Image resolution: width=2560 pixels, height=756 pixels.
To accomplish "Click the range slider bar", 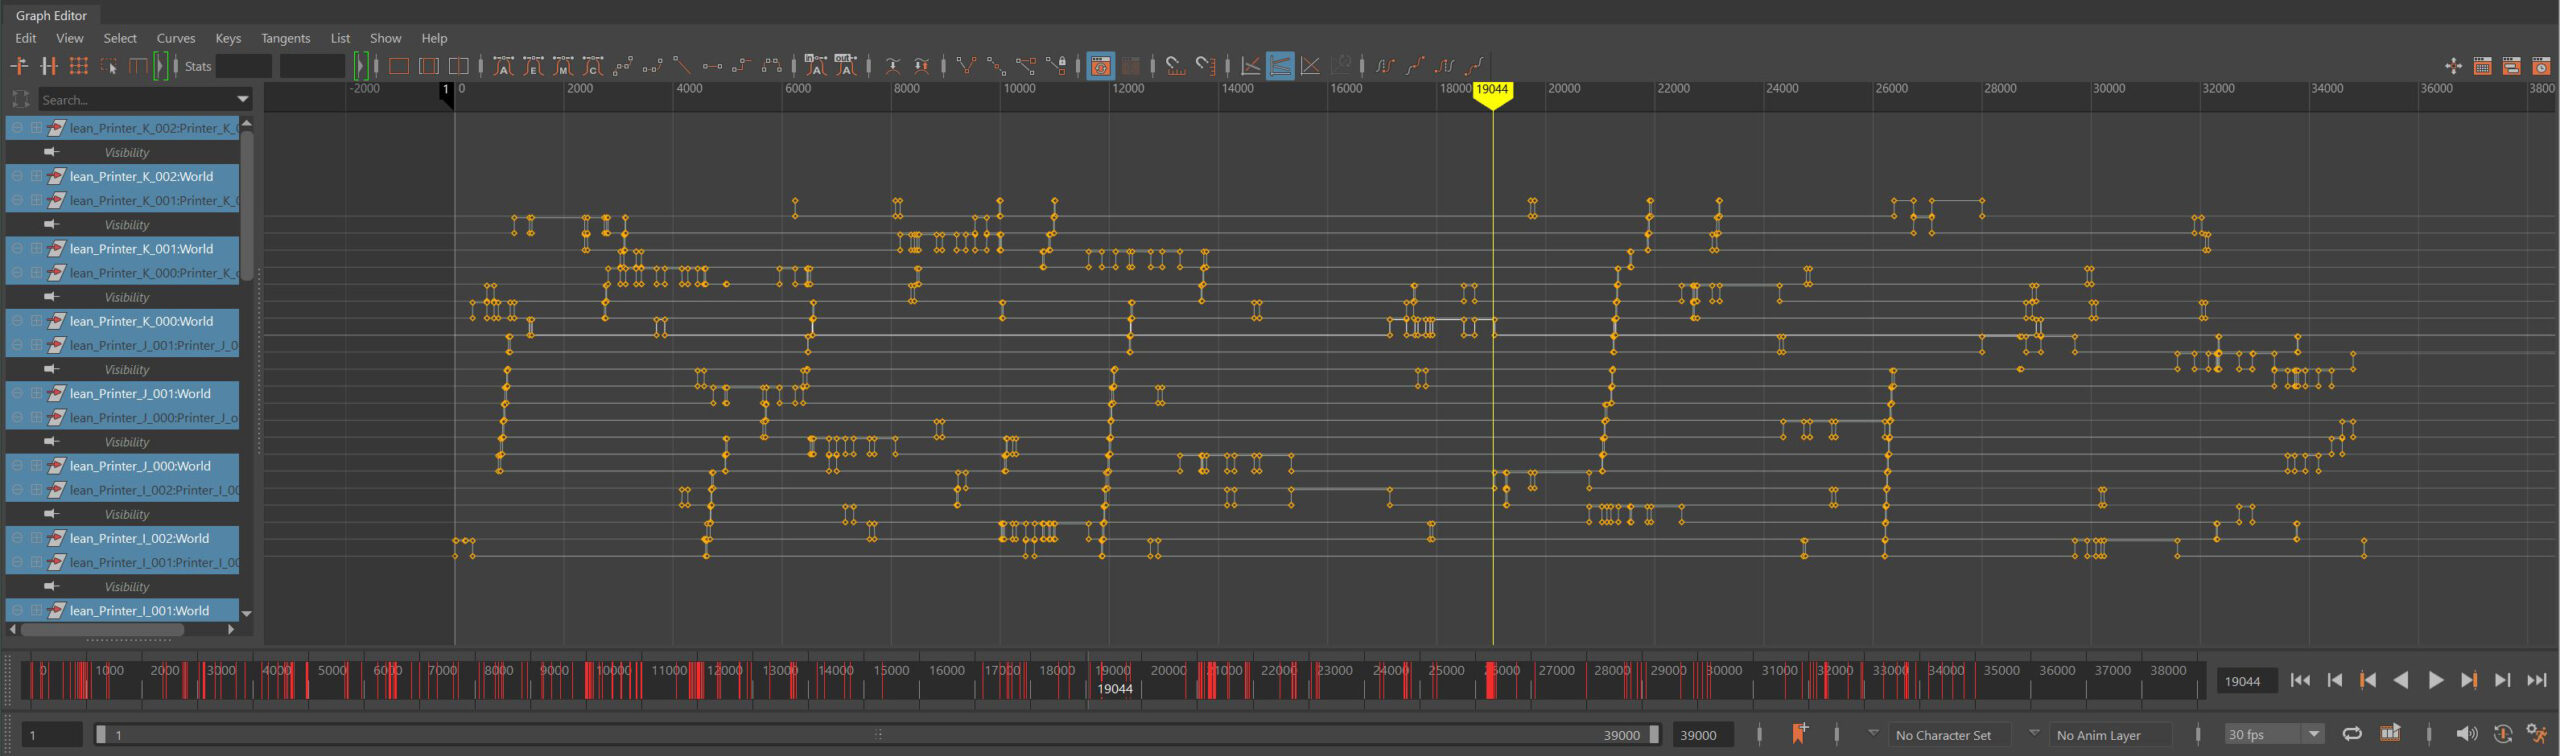I will point(876,734).
